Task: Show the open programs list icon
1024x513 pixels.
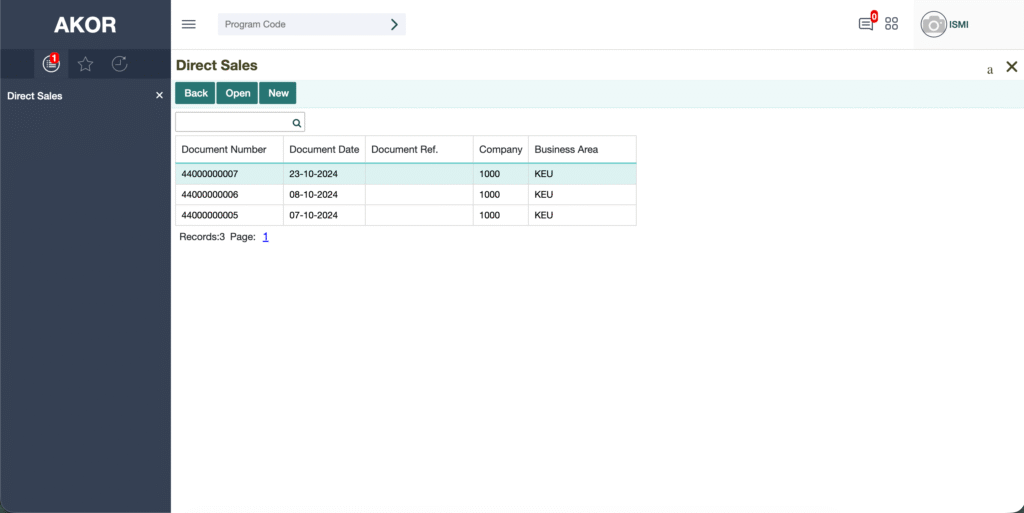Action: tap(51, 64)
